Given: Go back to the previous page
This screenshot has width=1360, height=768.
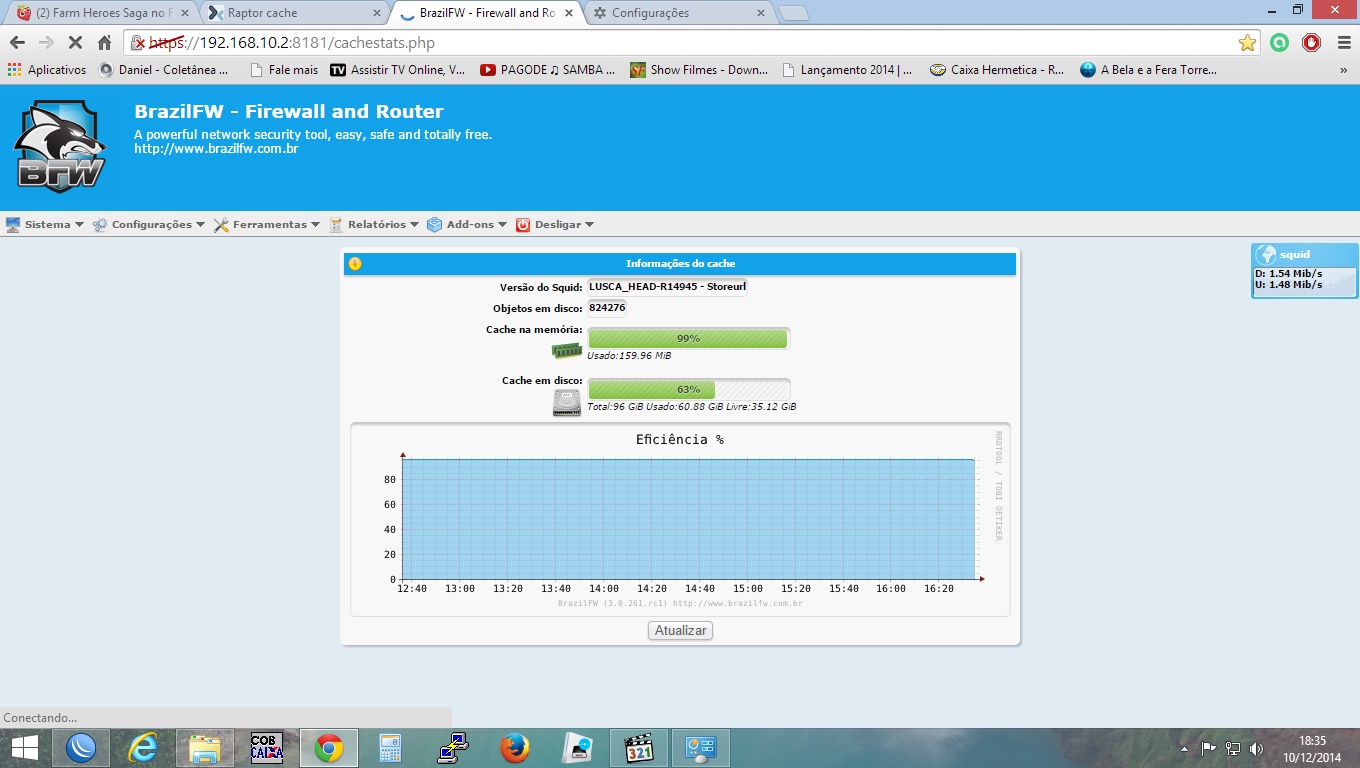Looking at the screenshot, I should (17, 43).
